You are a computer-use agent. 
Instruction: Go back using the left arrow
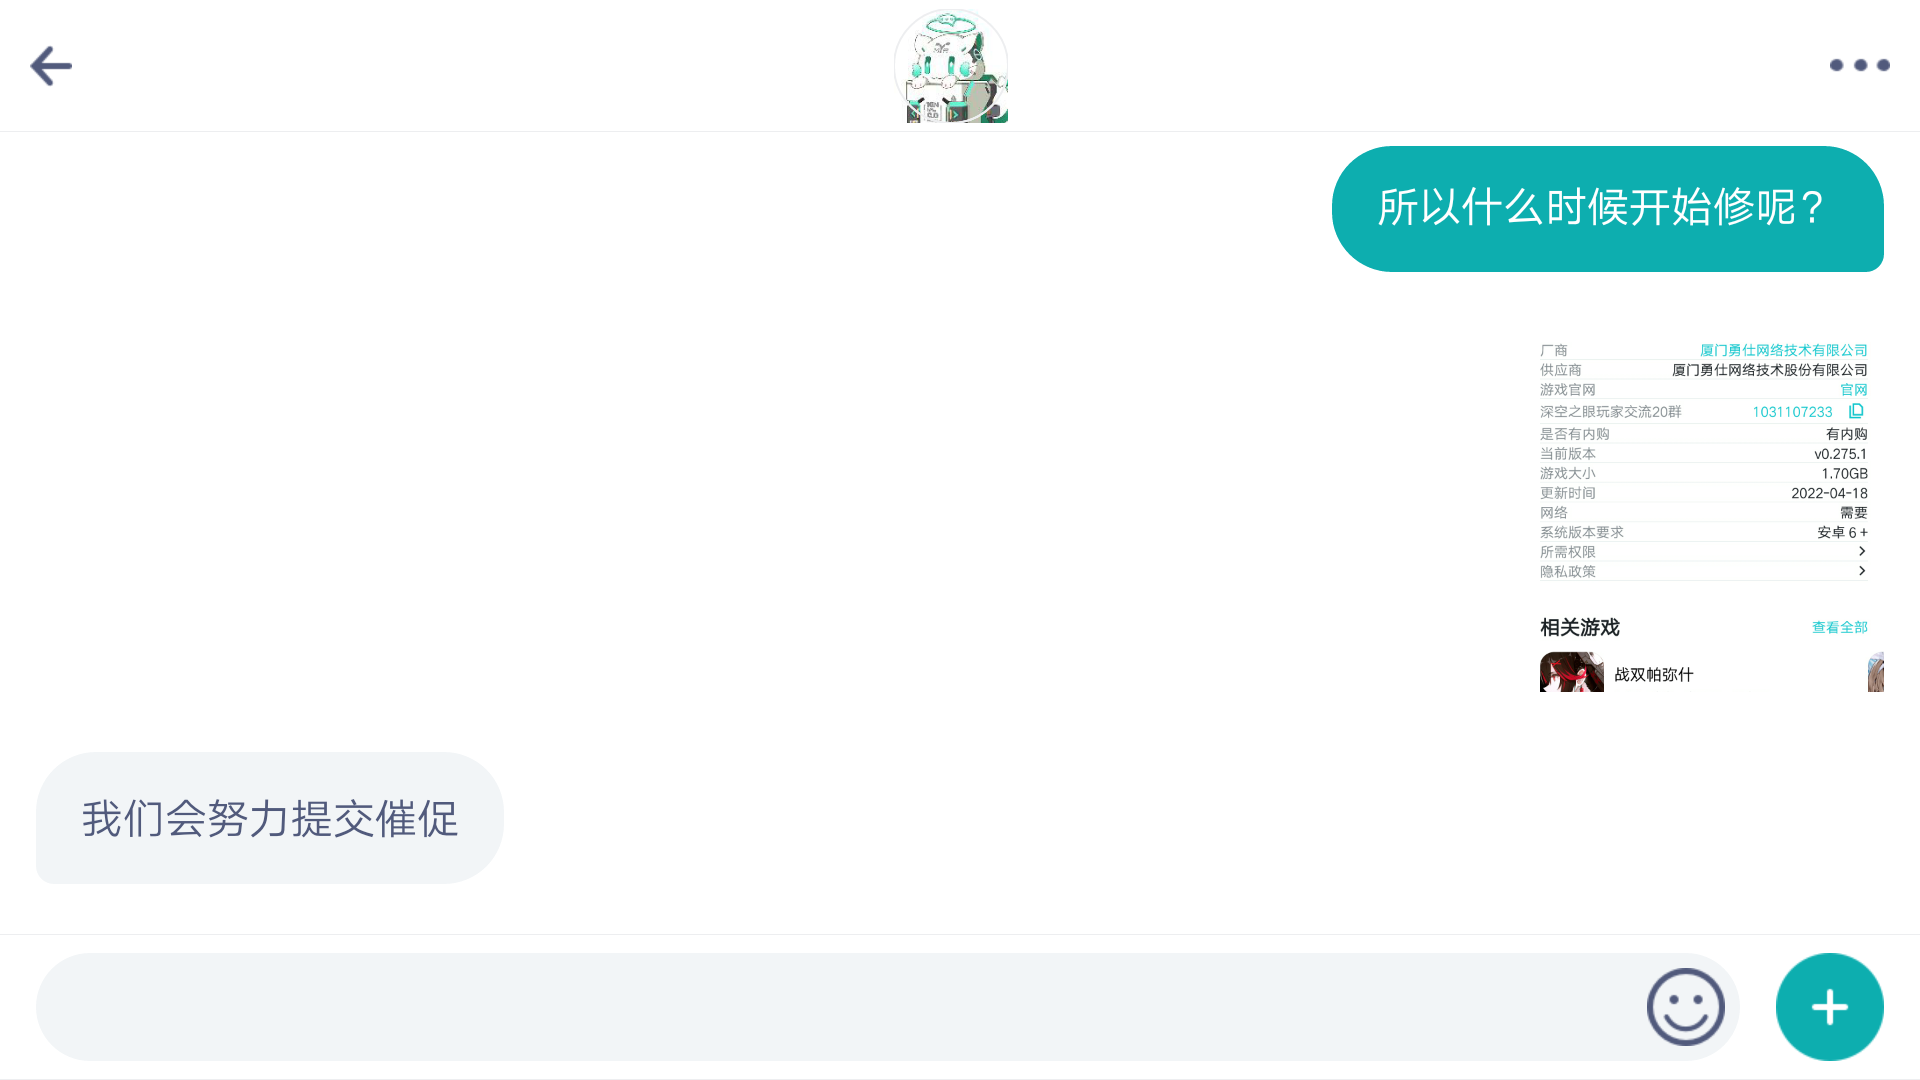(51, 66)
